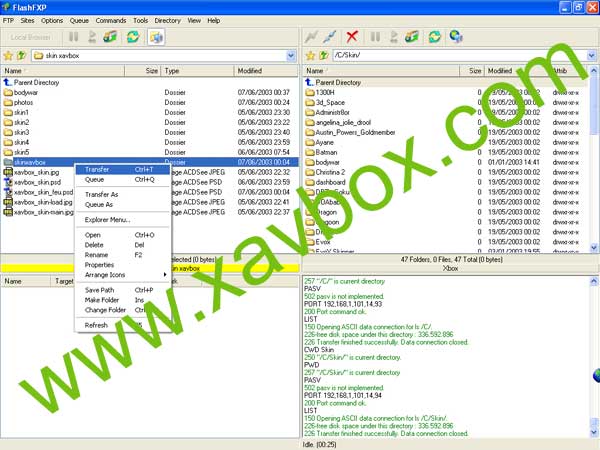The width and height of the screenshot is (600, 450).
Task: Expand Arrange Icons submenu
Action: [x=122, y=275]
